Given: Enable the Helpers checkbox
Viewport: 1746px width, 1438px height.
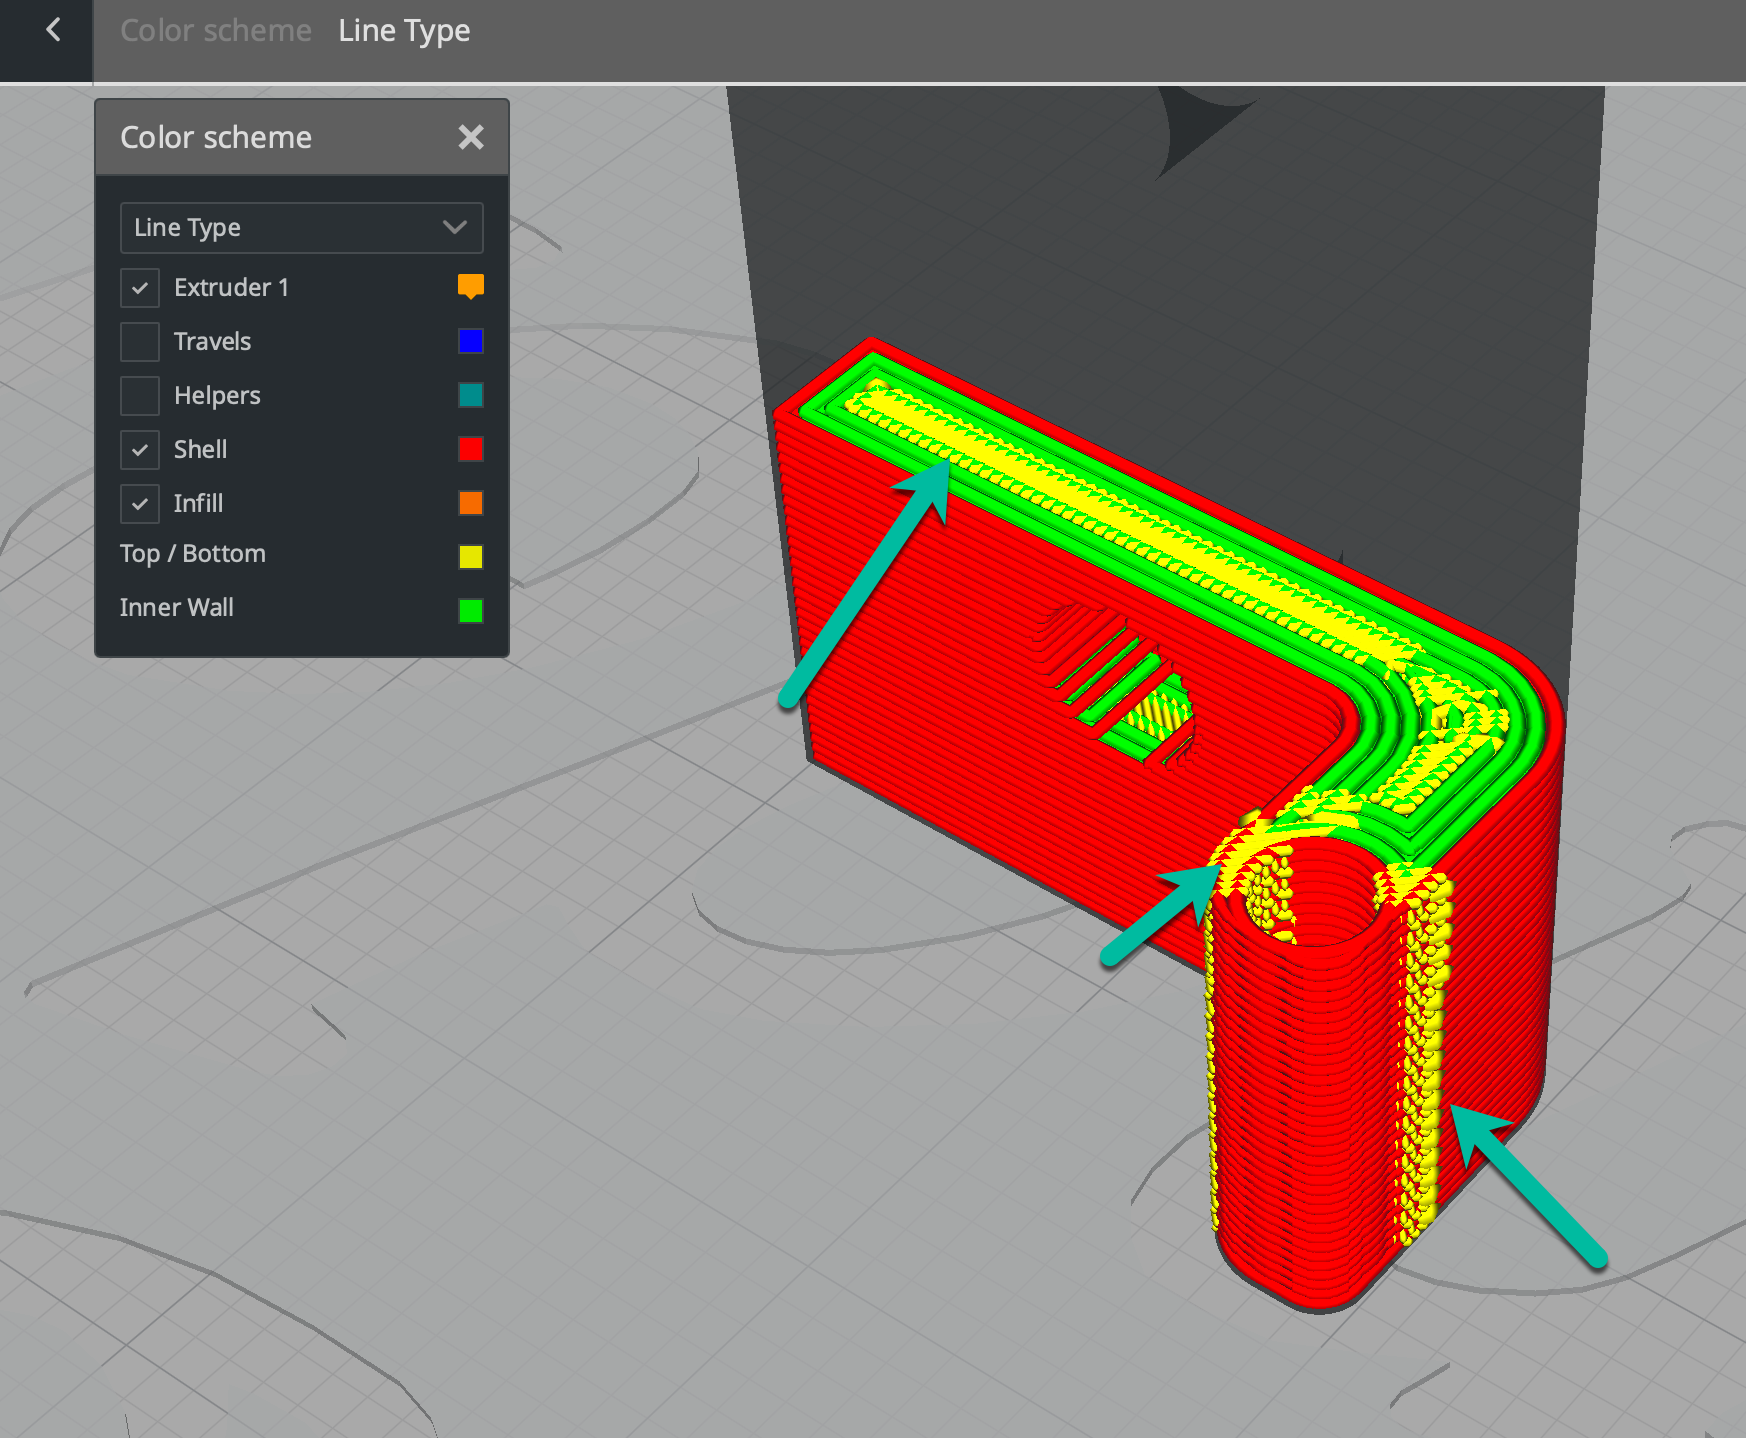Looking at the screenshot, I should click(x=140, y=396).
